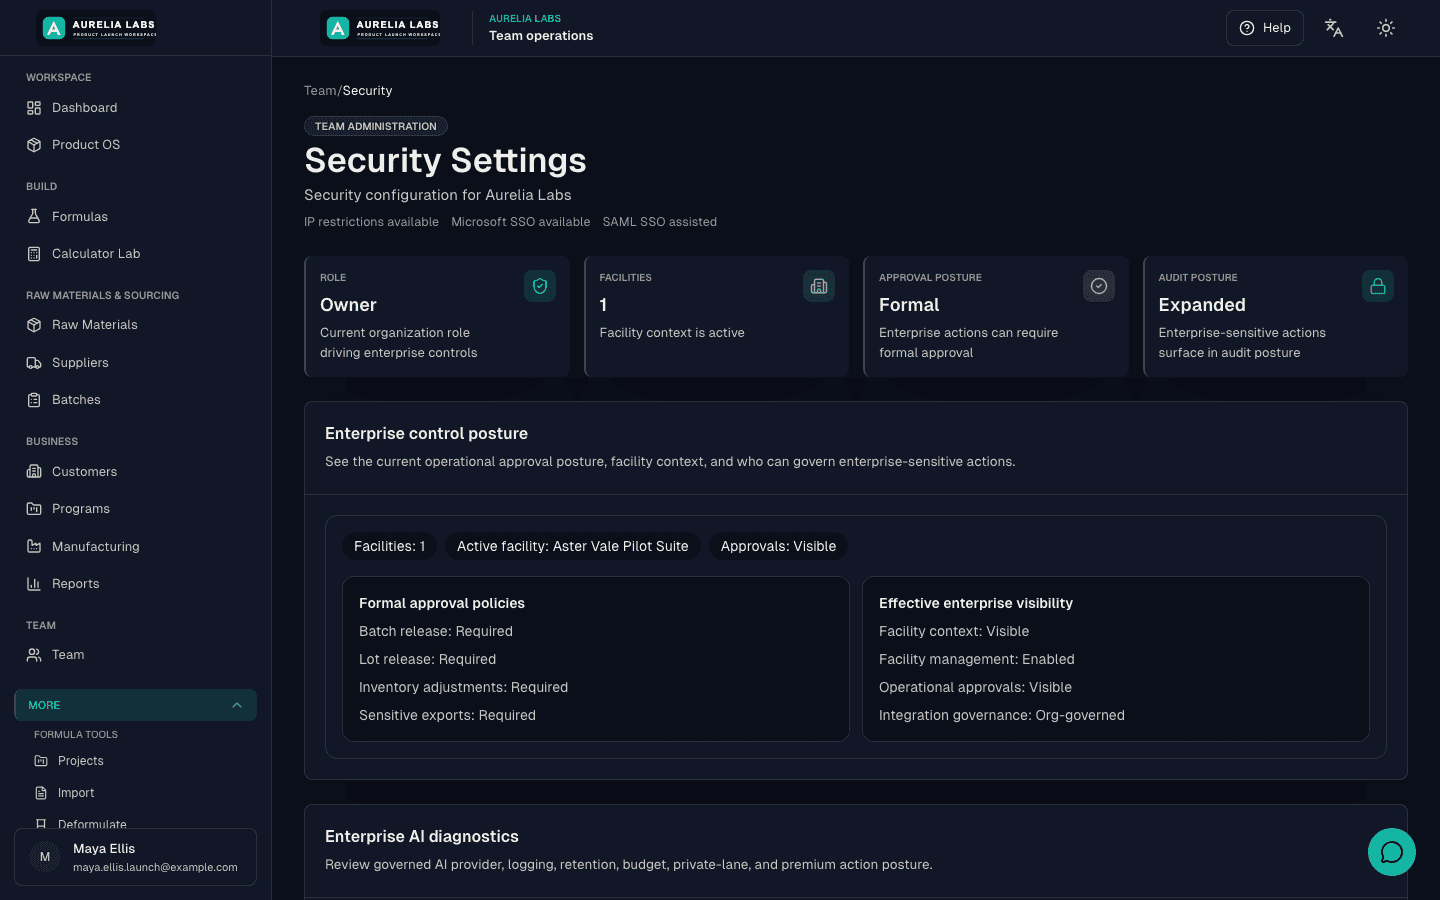Go to the Customers page
The width and height of the screenshot is (1440, 900).
pyautogui.click(x=135, y=471)
